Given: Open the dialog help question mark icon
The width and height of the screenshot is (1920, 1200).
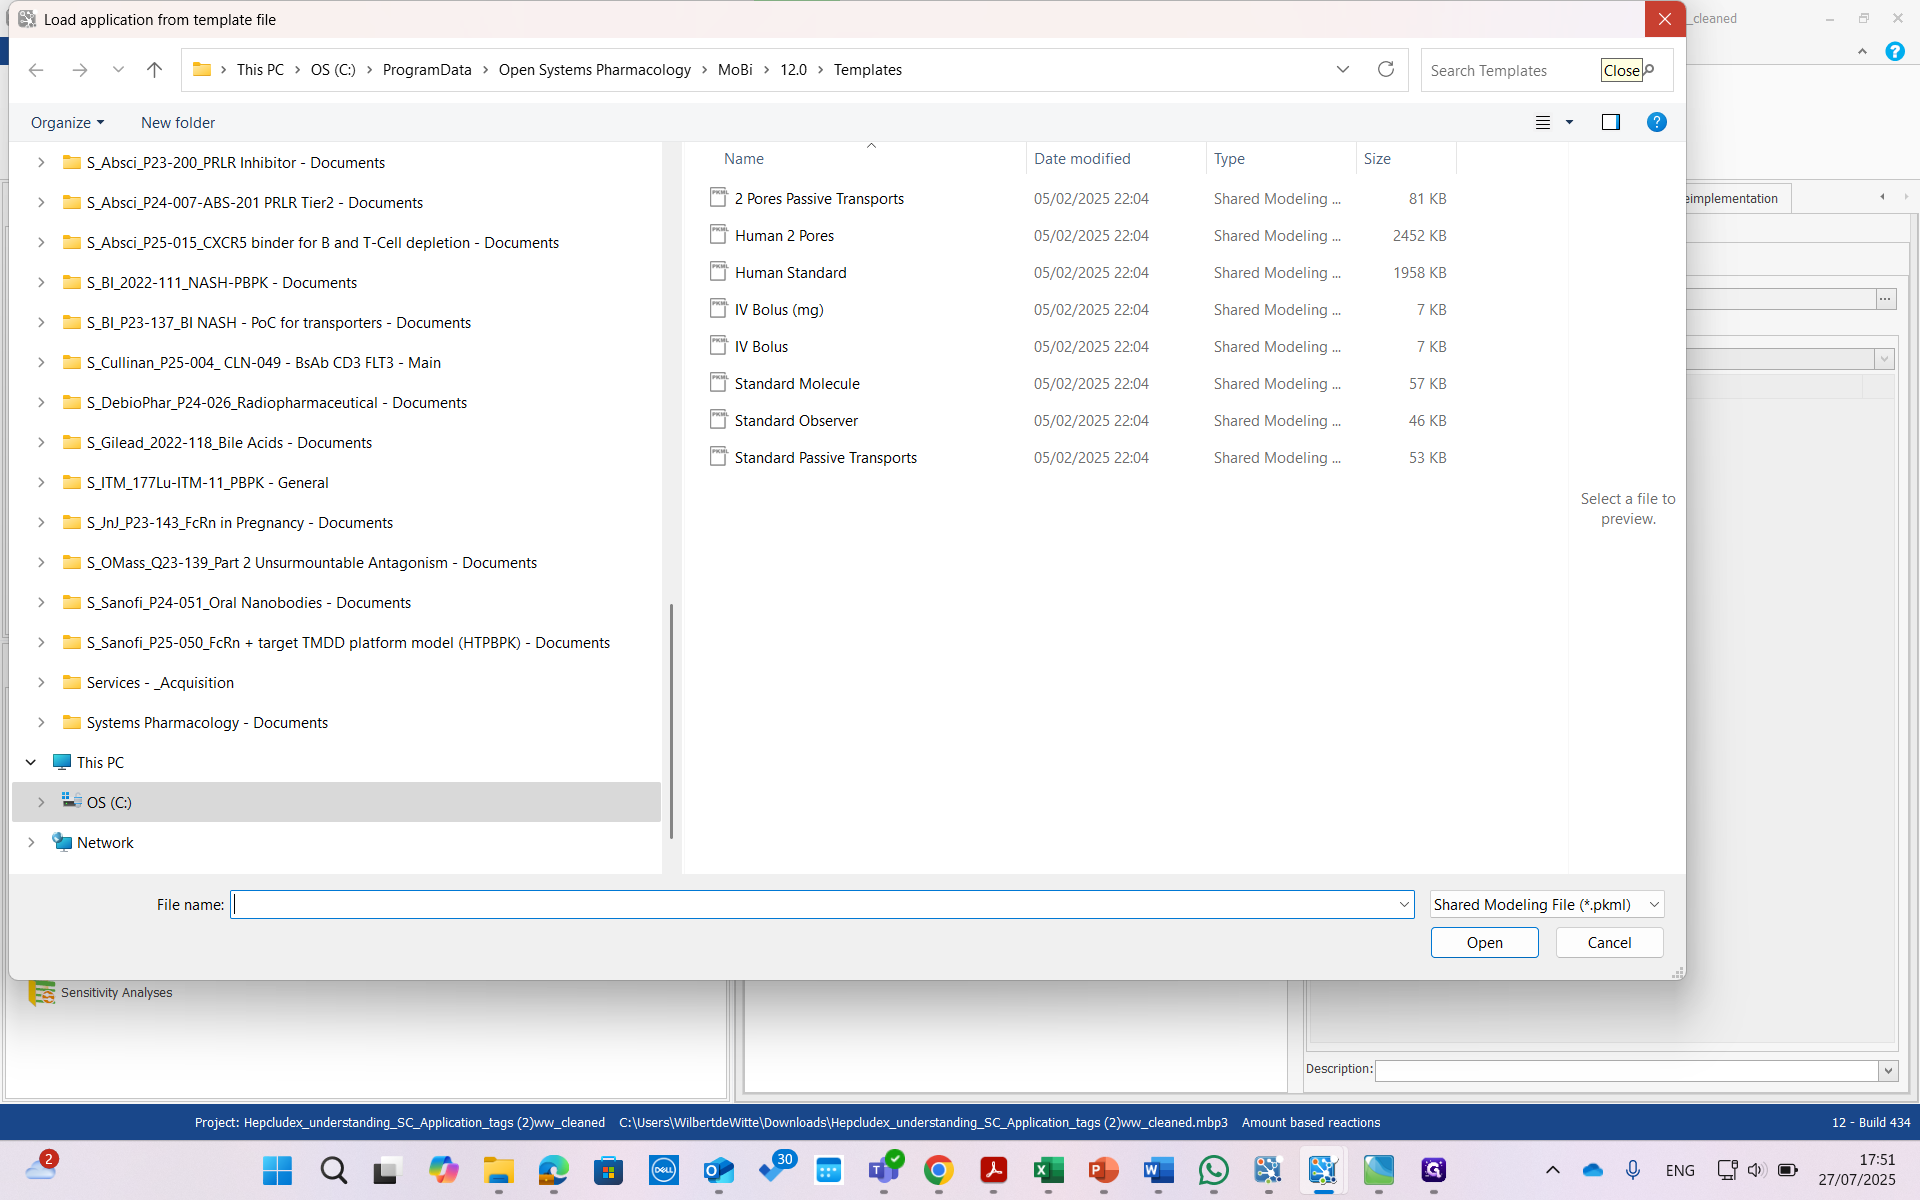Looking at the screenshot, I should [1656, 122].
